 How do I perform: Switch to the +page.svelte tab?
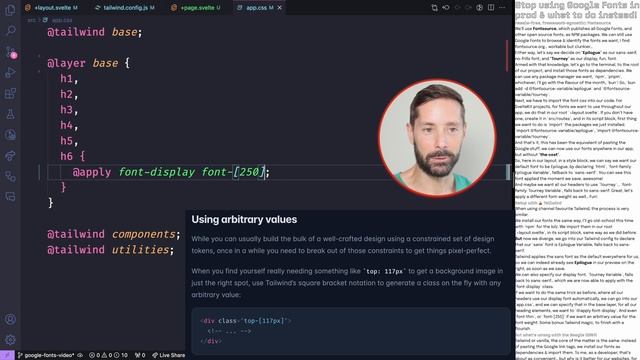click(x=197, y=7)
